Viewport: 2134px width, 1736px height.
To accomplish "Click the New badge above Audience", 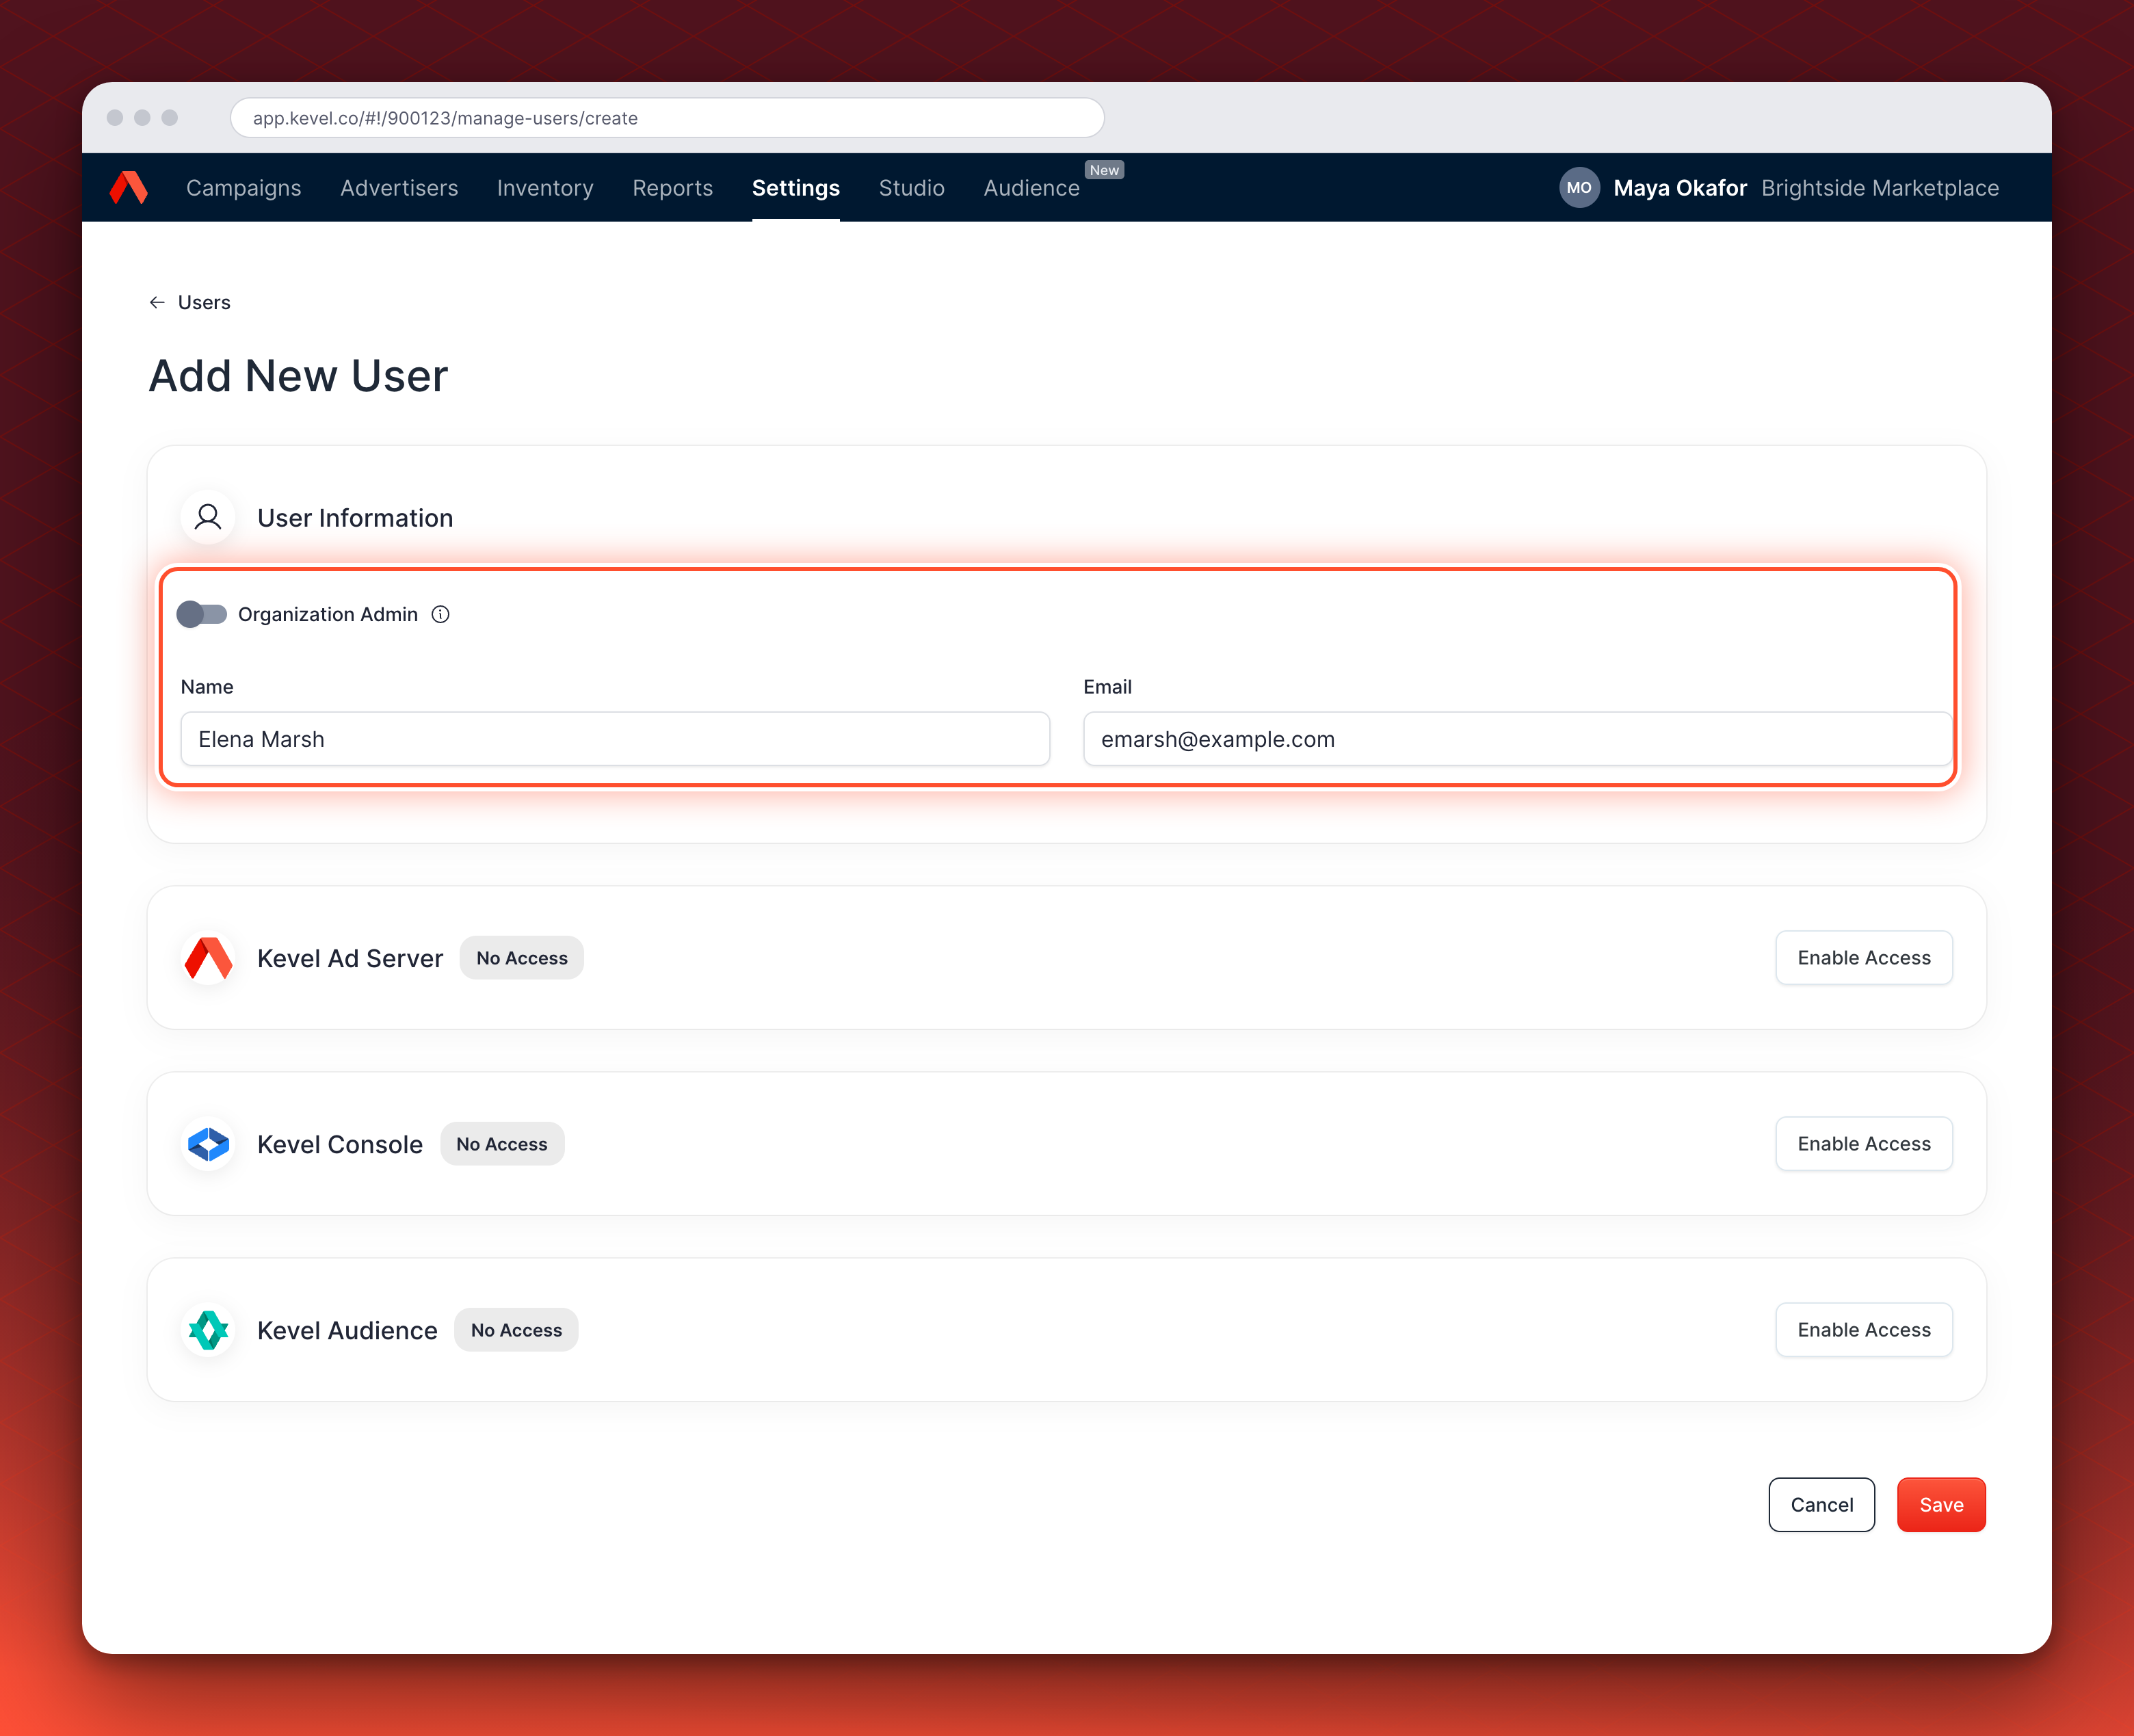I will click(x=1104, y=170).
